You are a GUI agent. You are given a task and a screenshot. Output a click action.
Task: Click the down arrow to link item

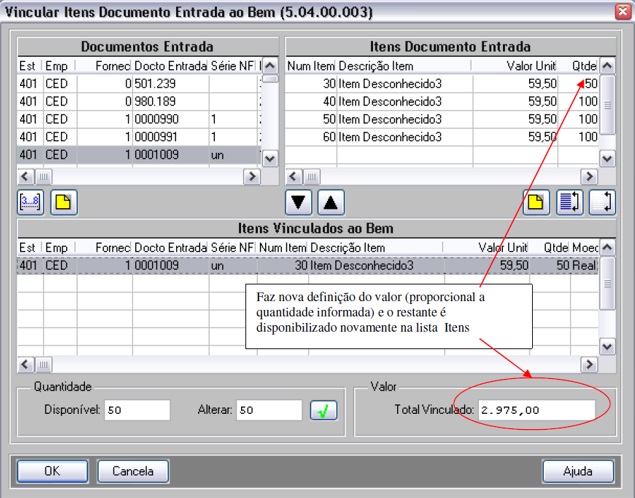298,202
